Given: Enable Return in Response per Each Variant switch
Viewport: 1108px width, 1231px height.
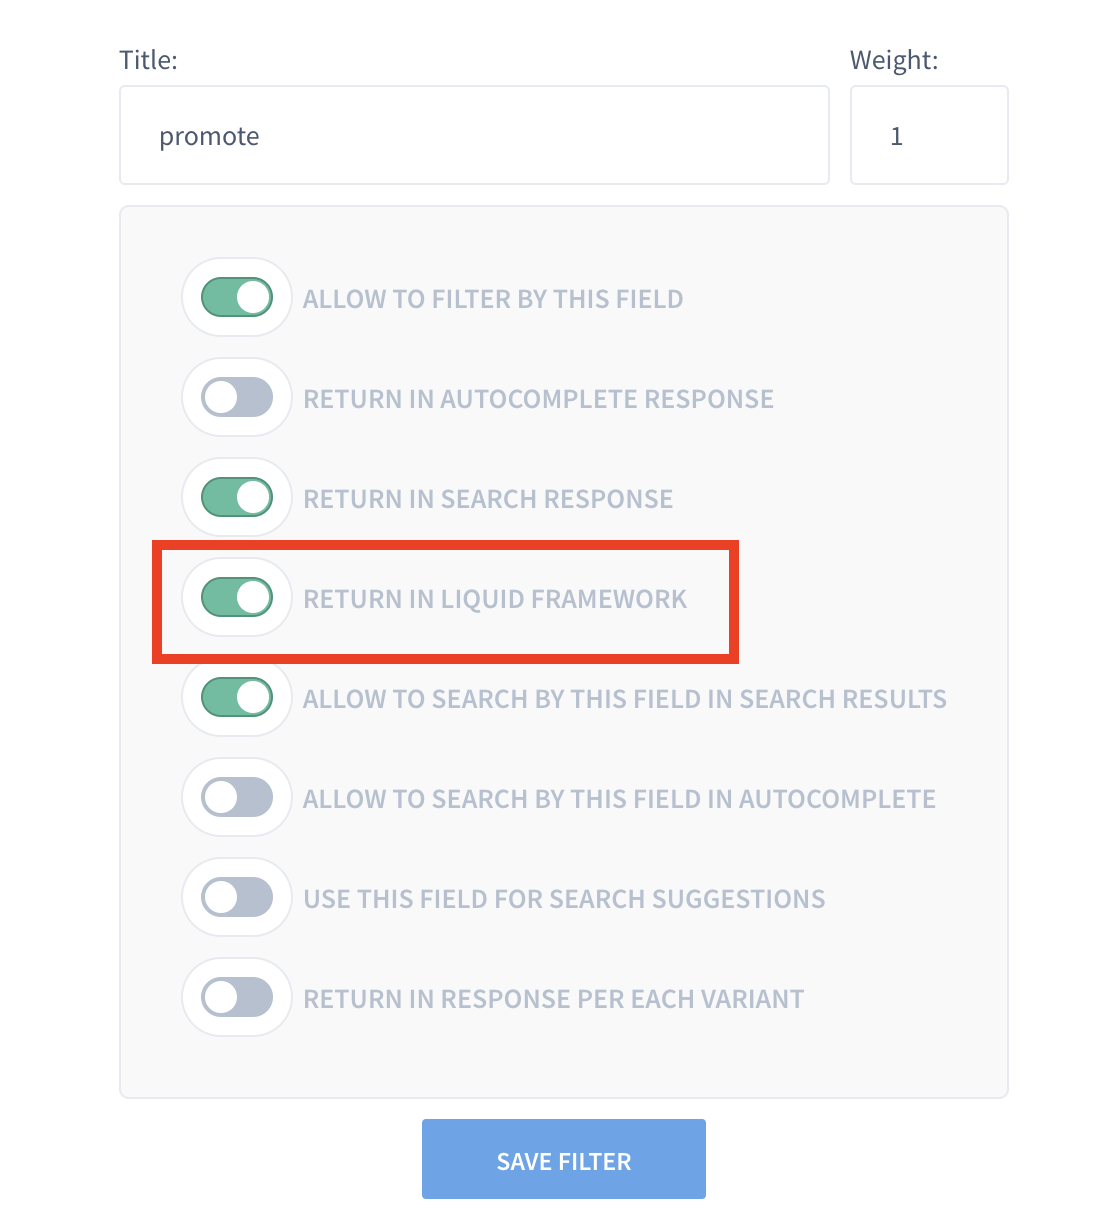Looking at the screenshot, I should (x=237, y=997).
